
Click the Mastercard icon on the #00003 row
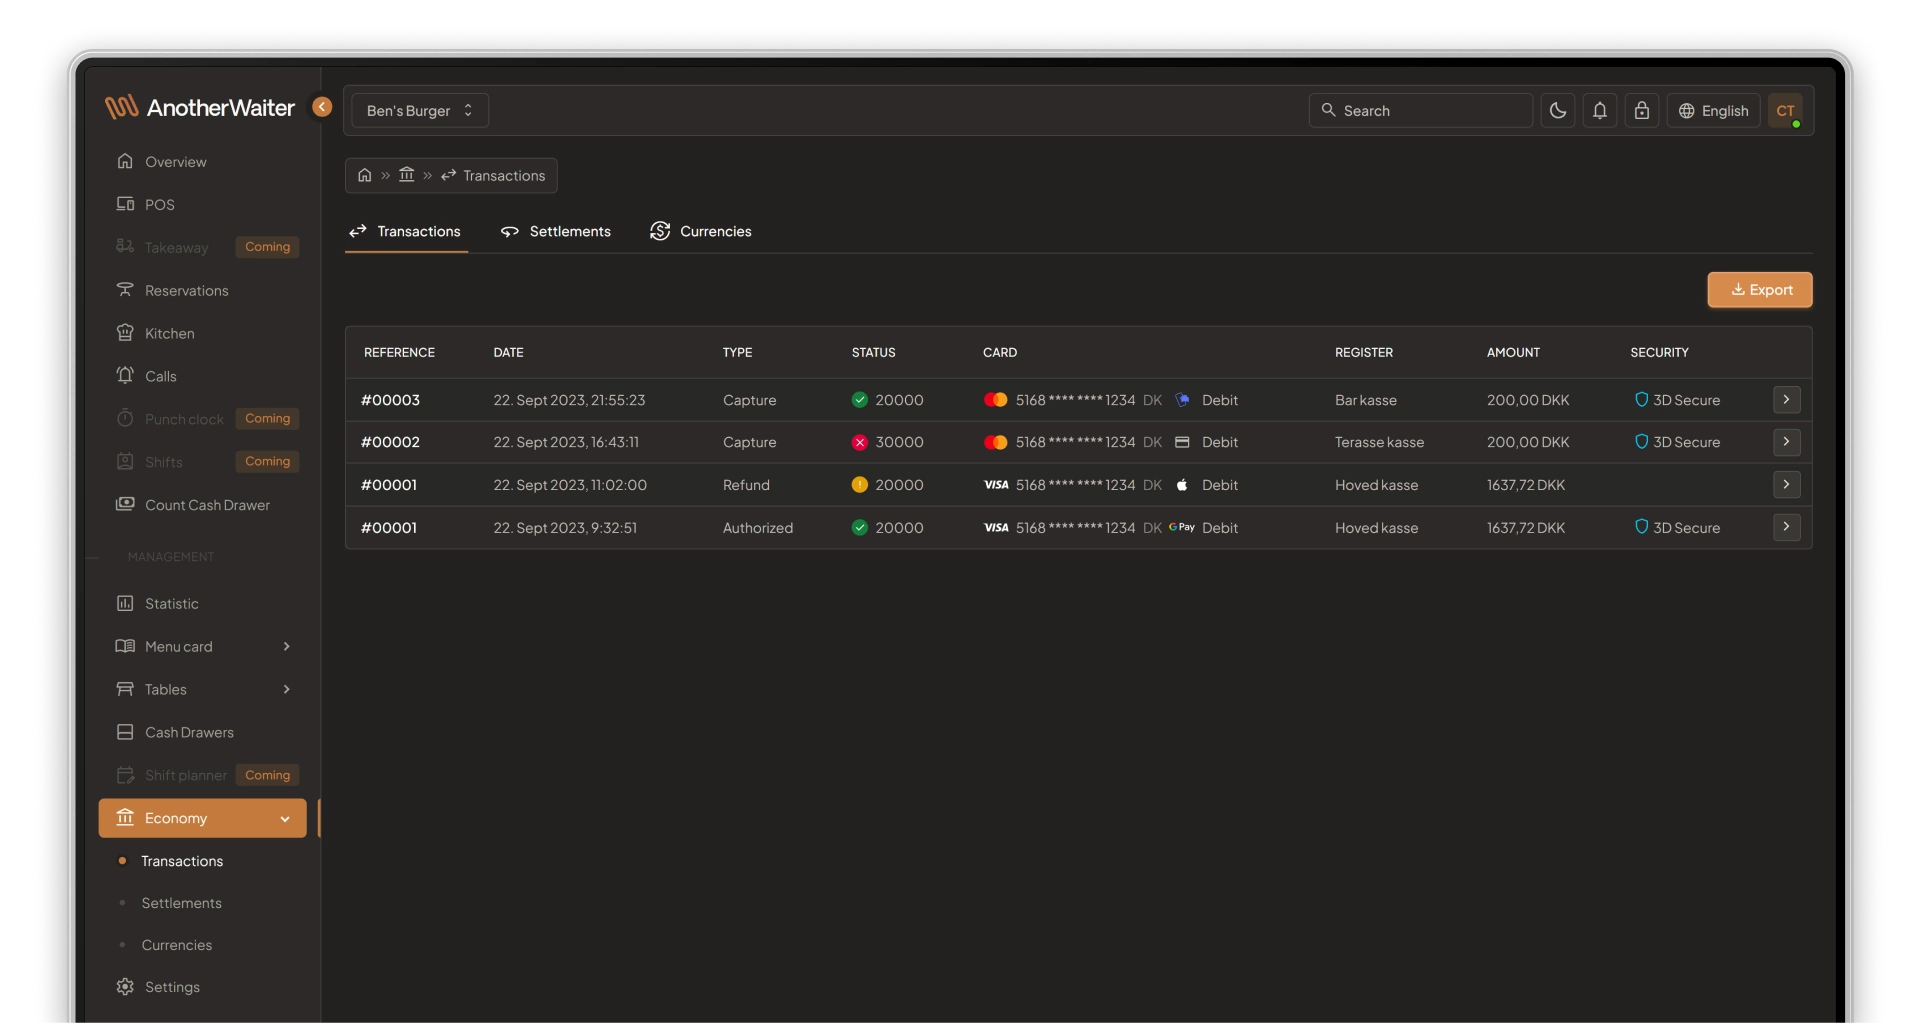pos(996,400)
